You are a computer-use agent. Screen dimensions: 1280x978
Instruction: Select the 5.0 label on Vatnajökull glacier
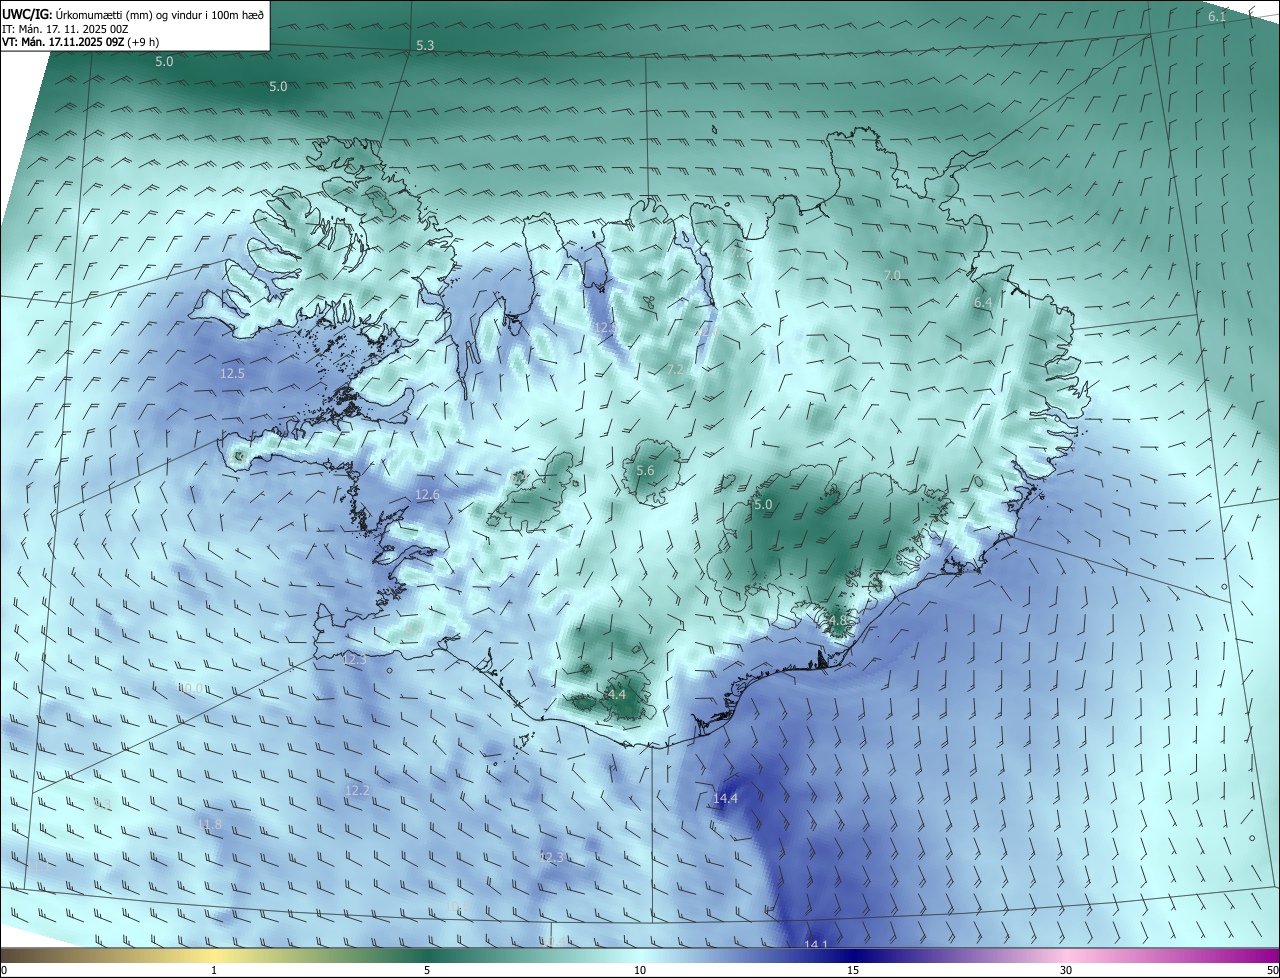tap(763, 505)
